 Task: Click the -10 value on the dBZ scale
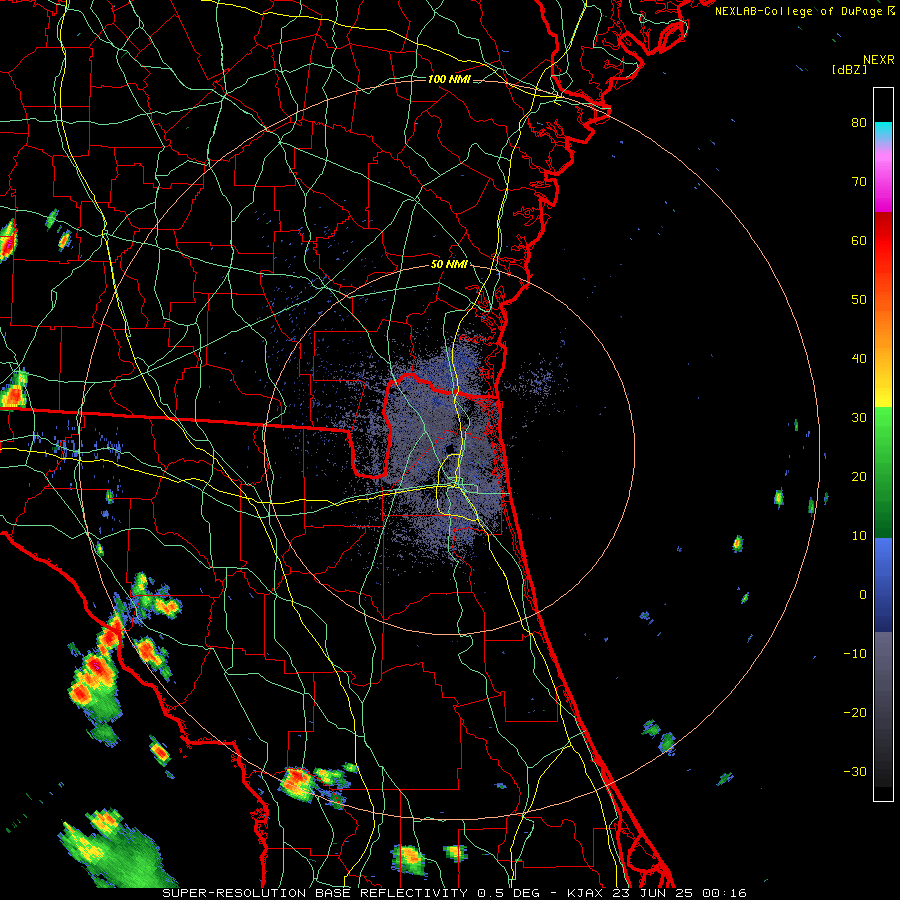855,654
